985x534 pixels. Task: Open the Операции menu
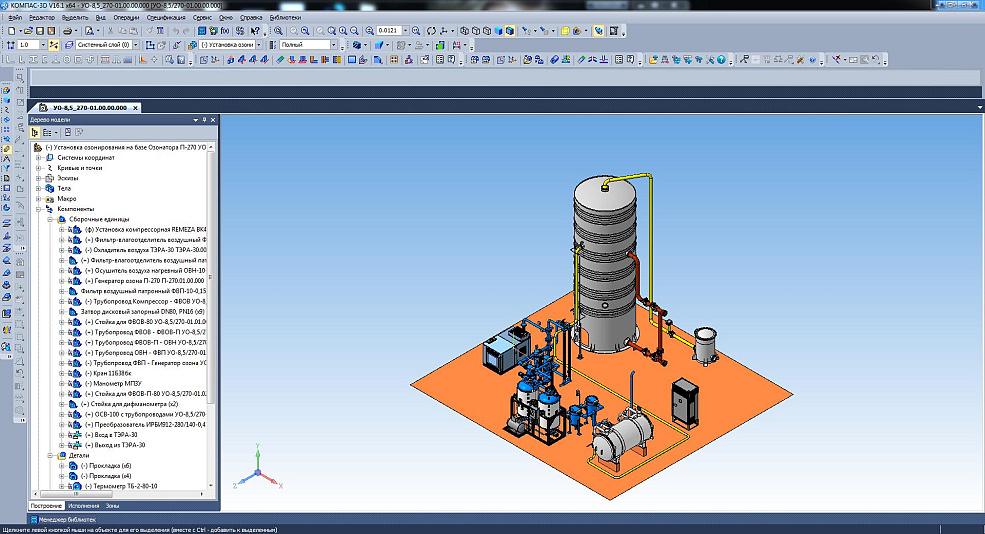[x=126, y=18]
